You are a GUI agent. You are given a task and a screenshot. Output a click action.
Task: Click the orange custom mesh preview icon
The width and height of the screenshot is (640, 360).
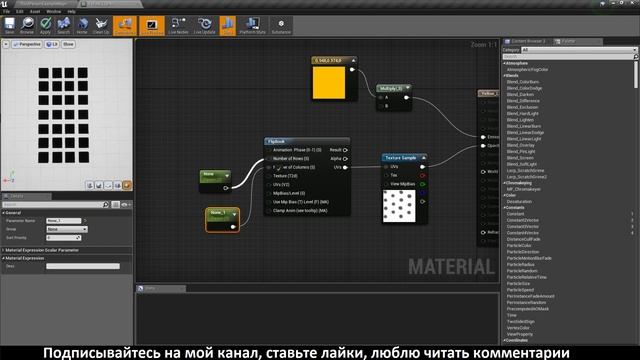pyautogui.click(x=127, y=186)
